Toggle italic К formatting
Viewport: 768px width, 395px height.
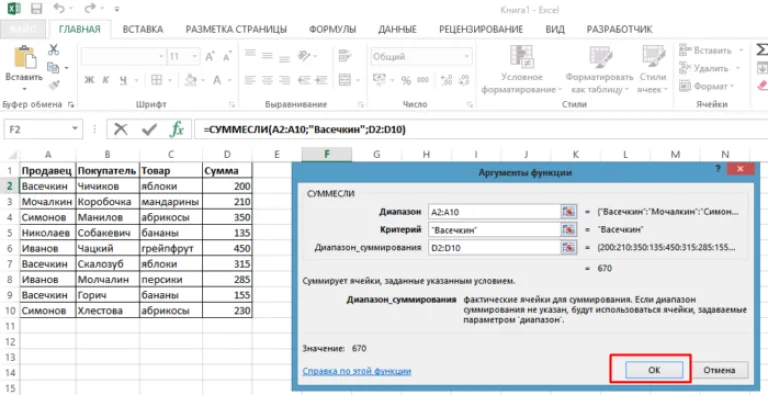click(x=106, y=80)
